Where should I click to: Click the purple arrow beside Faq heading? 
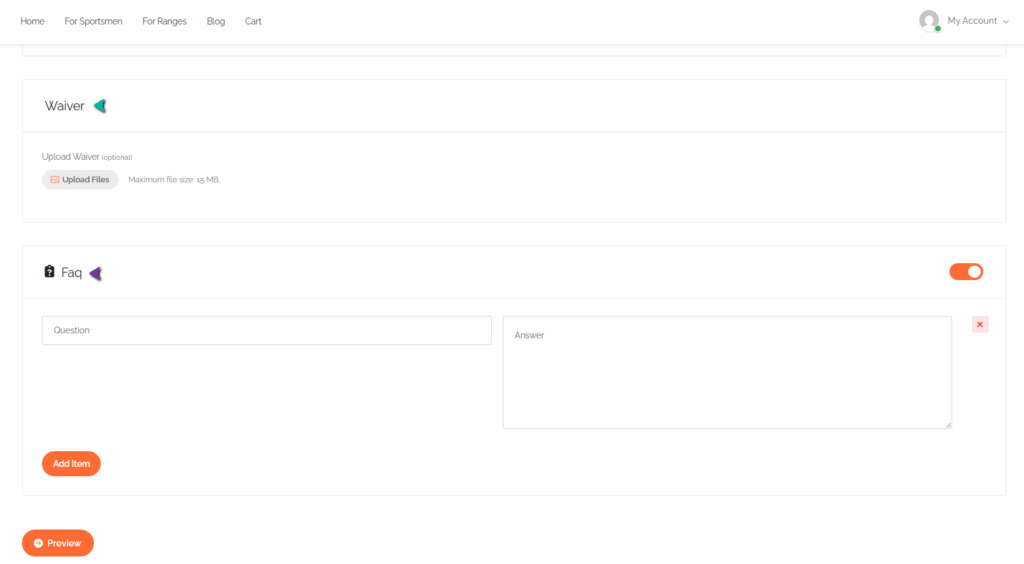click(x=96, y=274)
